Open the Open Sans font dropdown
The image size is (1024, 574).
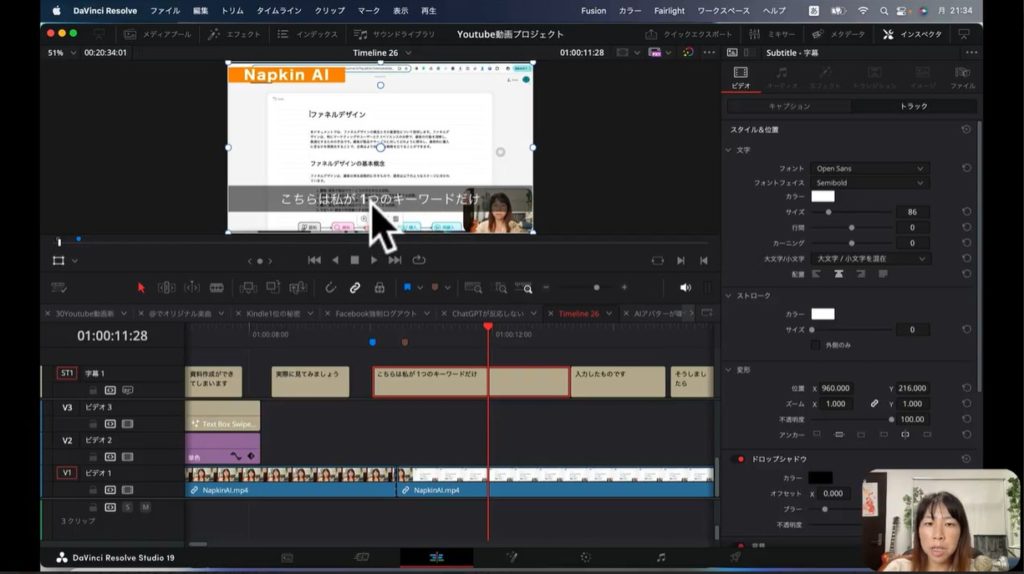[x=869, y=168]
